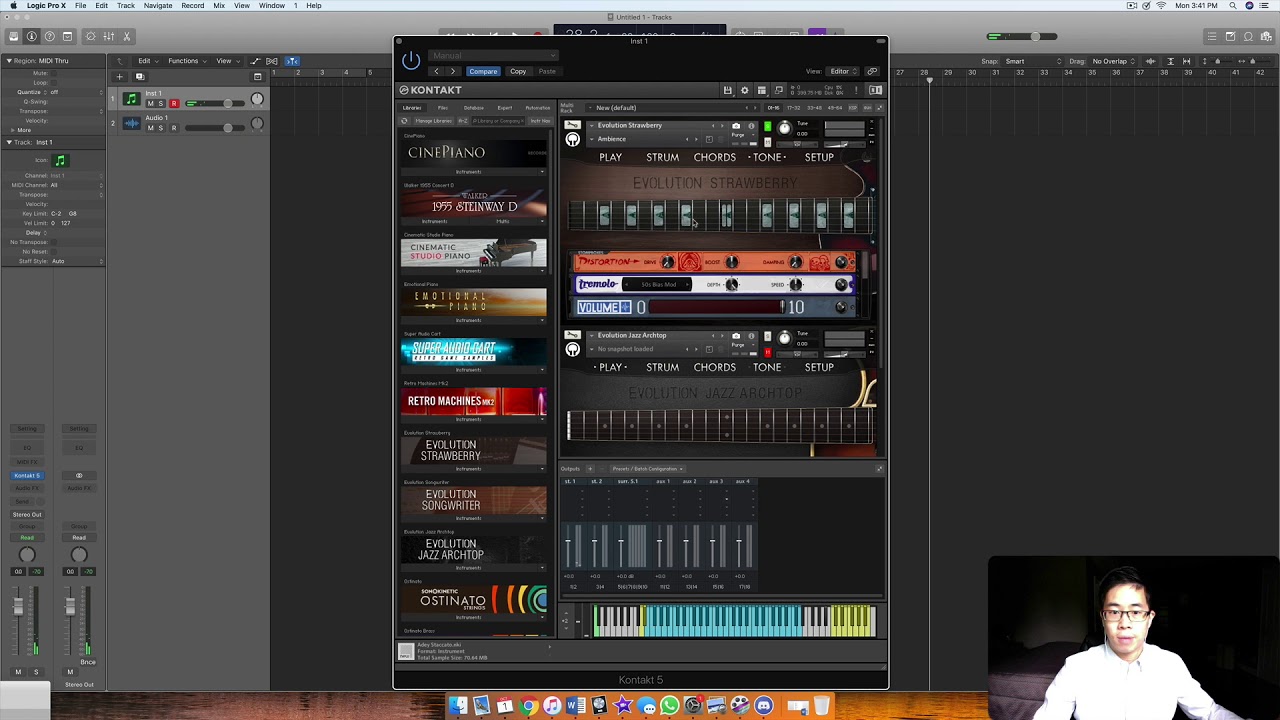Open Smart Controls dial icon in Logic
The image size is (1280, 720).
90,36
